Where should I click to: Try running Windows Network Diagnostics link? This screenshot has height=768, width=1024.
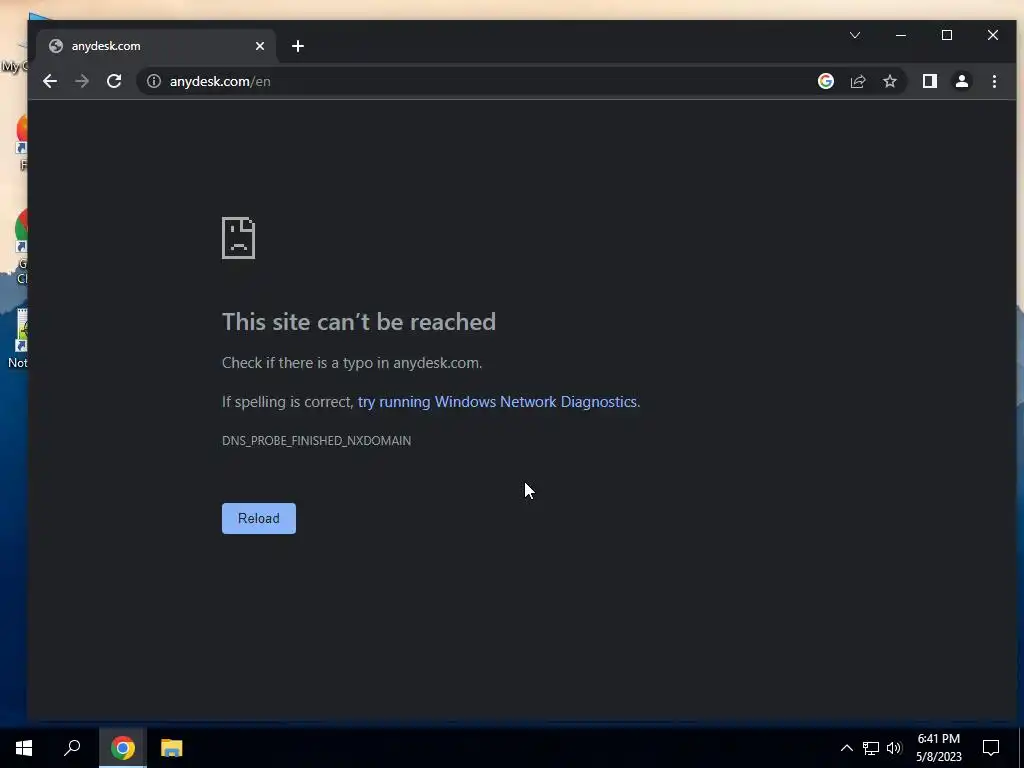pos(497,402)
